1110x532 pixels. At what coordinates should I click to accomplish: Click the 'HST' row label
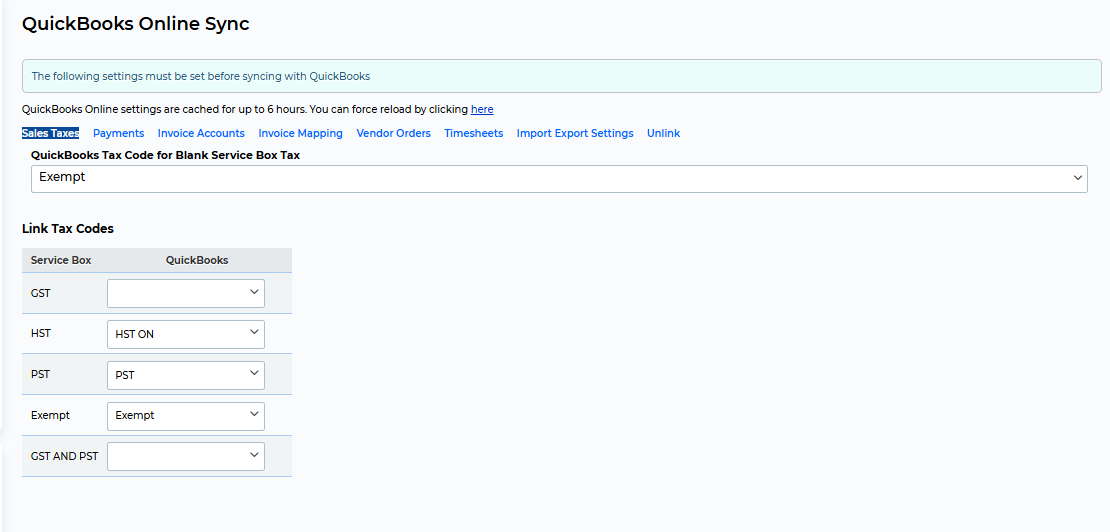40,333
